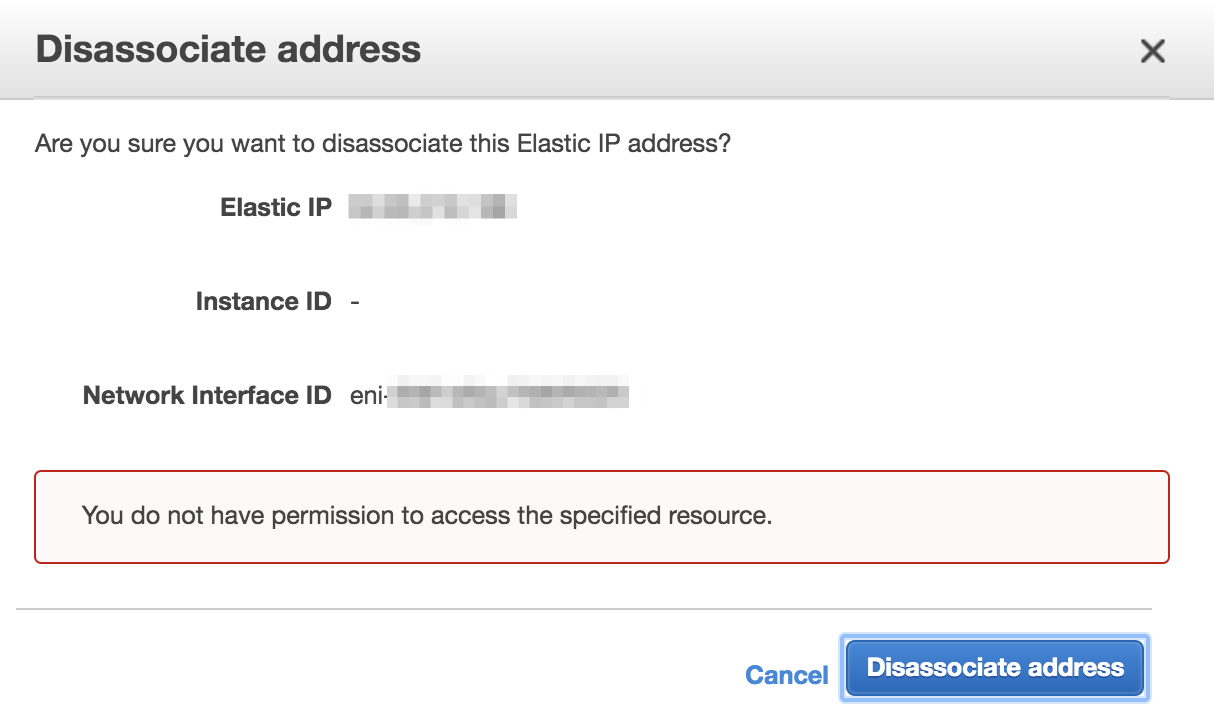Click the Instance ID dash value
Image resolution: width=1214 pixels, height=728 pixels.
coord(355,301)
